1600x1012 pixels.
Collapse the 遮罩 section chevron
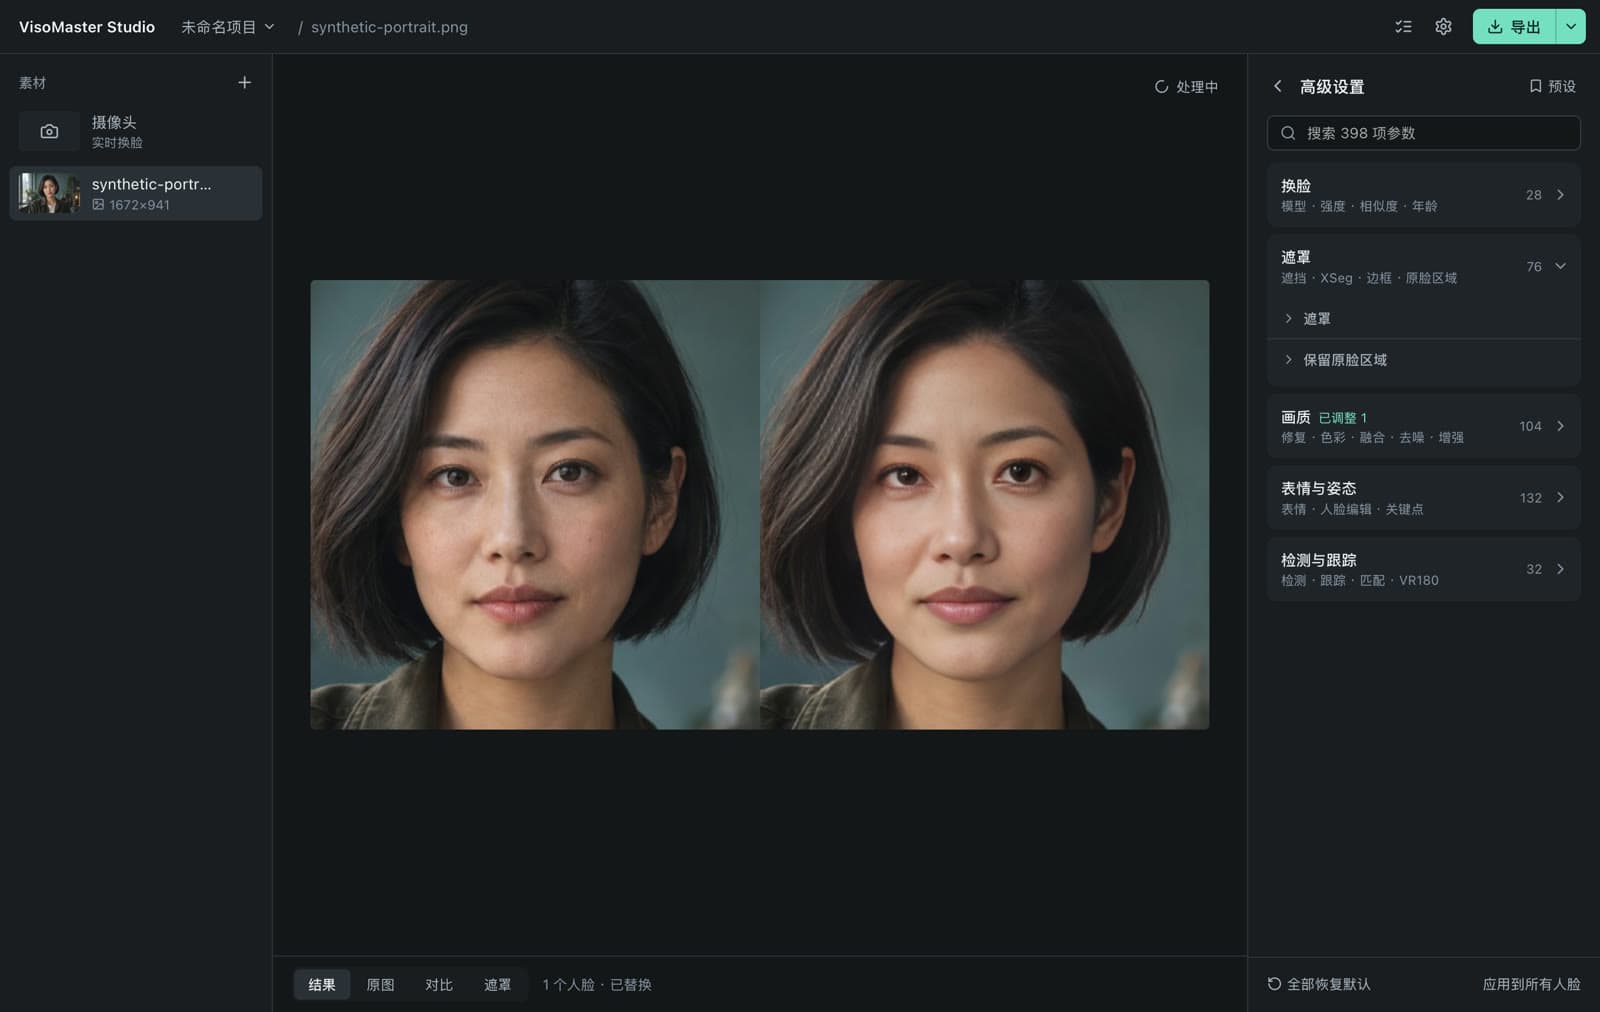pyautogui.click(x=1560, y=266)
